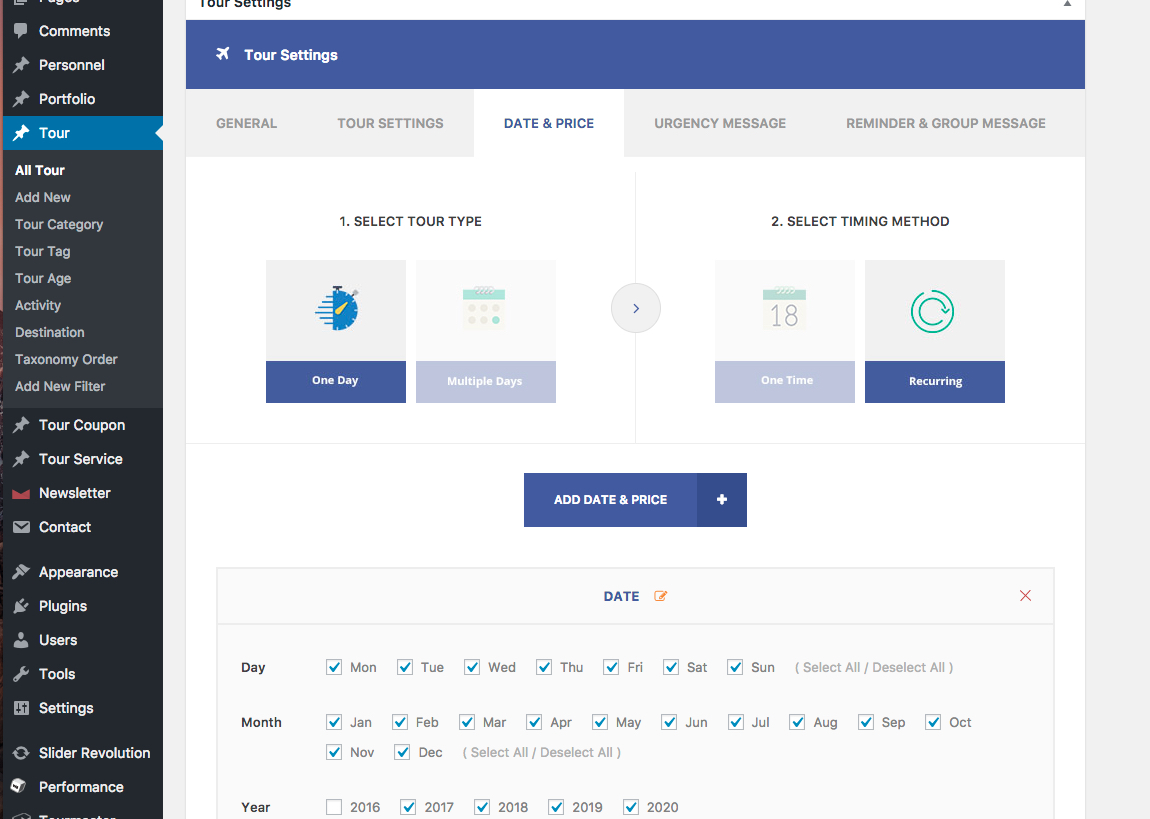Click the plus icon on Add Date & Price
The image size is (1150, 819).
tap(722, 500)
